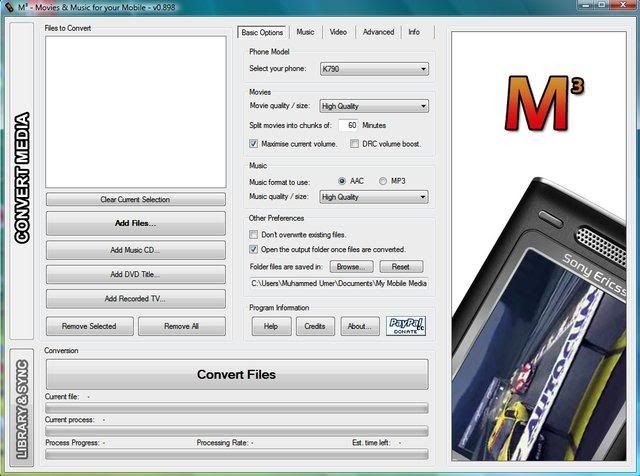The width and height of the screenshot is (640, 476).
Task: Open the Library & Sync side tab
Action: (x=22, y=408)
